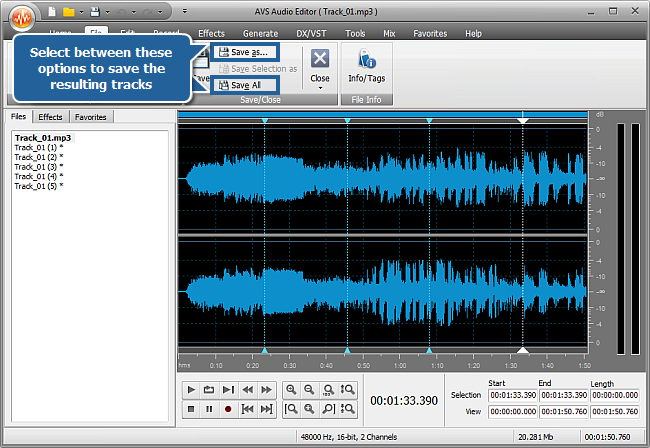This screenshot has height=448, width=650.
Task: Jump to track end button
Action: tap(267, 409)
